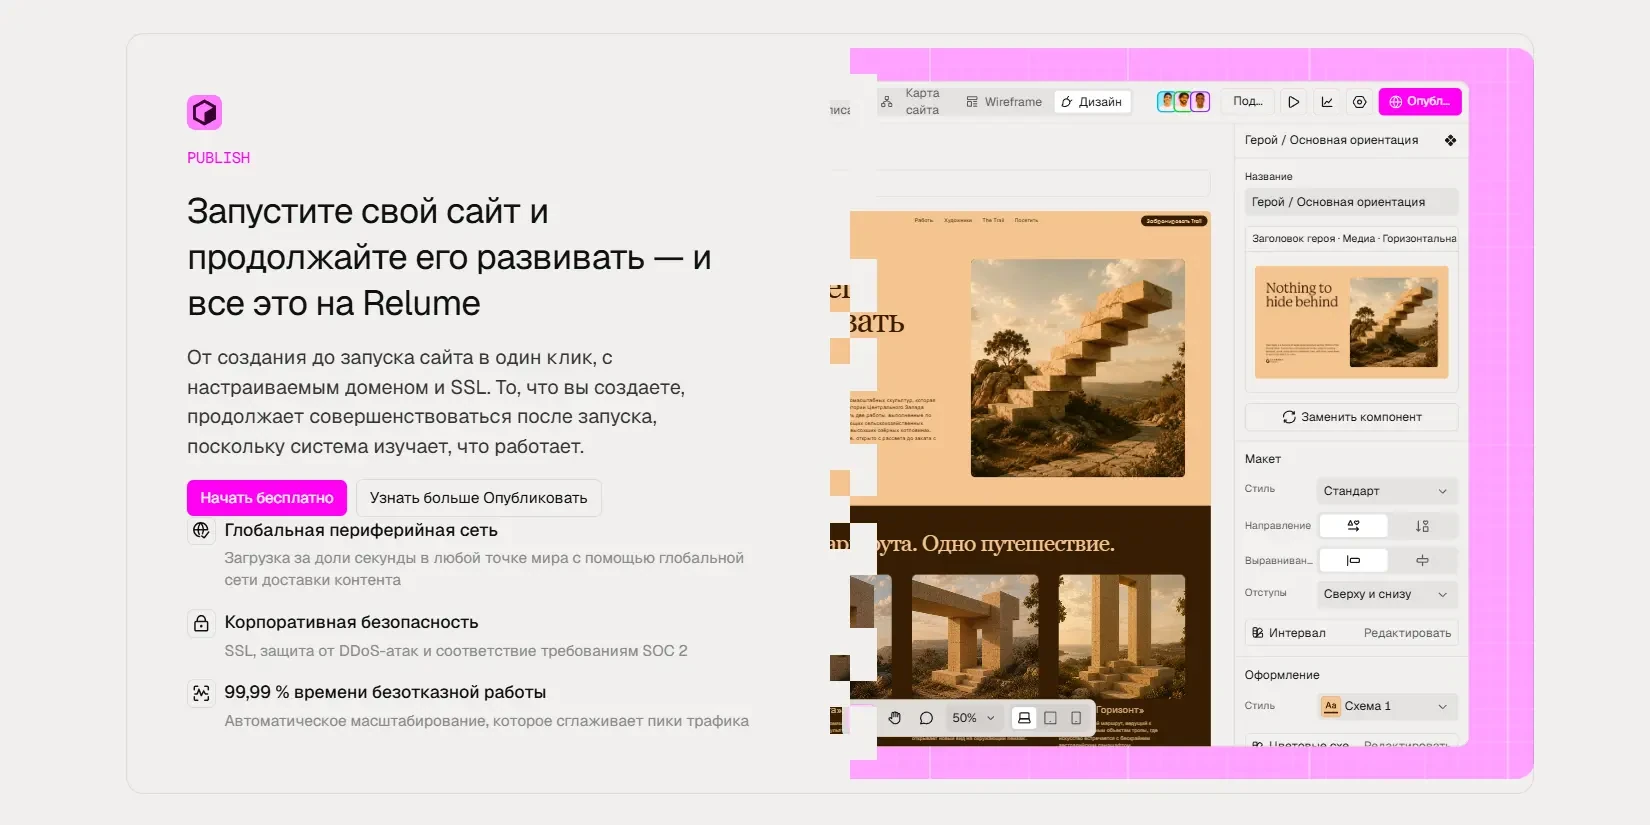Click the Одно путешествие heading on canvas
Image resolution: width=1650 pixels, height=825 pixels.
click(1018, 544)
